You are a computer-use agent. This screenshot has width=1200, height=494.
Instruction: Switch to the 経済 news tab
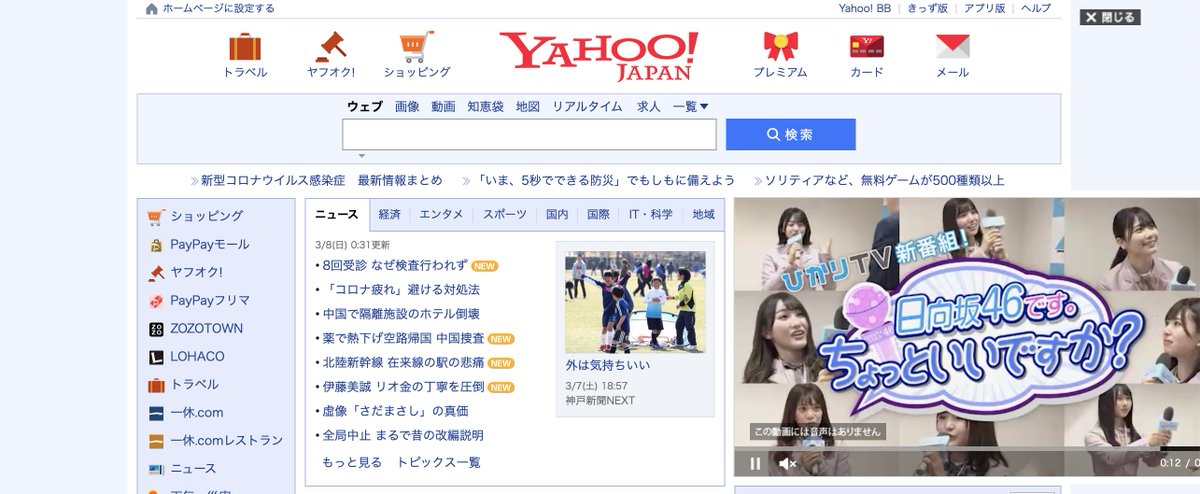click(390, 215)
